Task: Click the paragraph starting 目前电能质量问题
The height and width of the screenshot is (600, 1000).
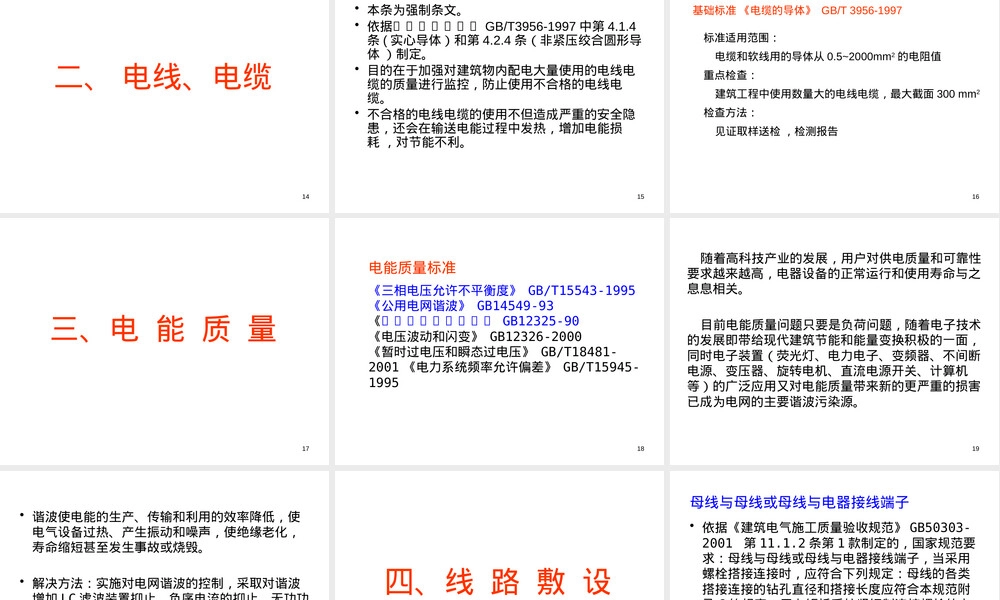Action: pos(834,363)
